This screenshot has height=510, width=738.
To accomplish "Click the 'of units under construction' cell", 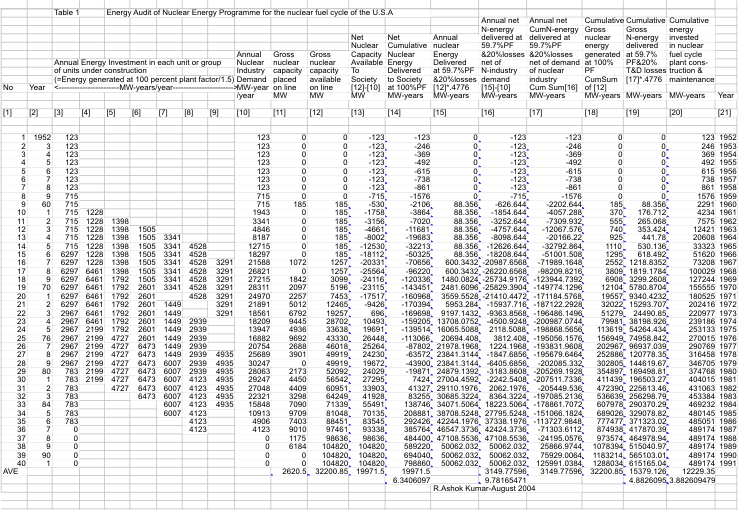I will pyautogui.click(x=100, y=71).
